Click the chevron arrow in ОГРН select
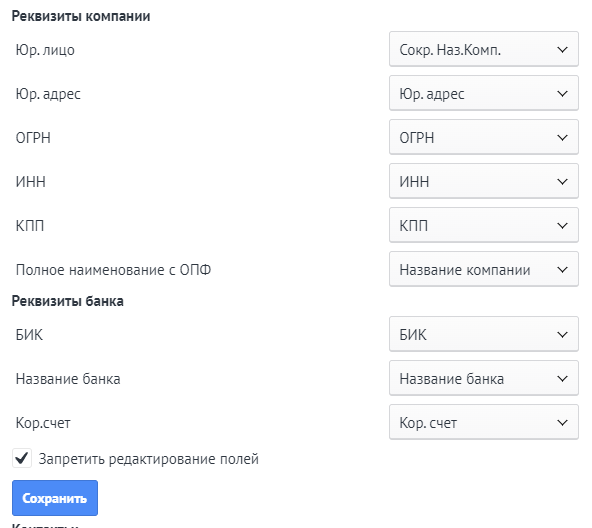592x528 pixels. [x=563, y=137]
